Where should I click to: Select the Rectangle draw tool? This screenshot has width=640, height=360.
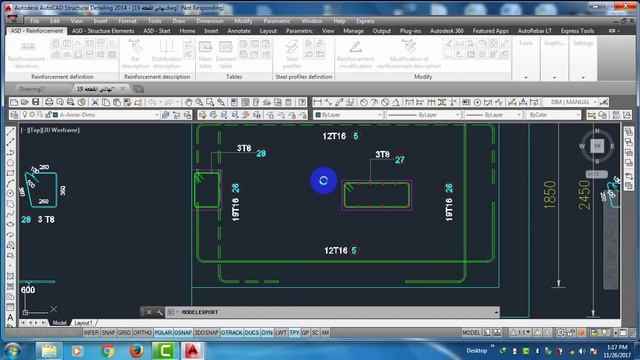[10, 173]
